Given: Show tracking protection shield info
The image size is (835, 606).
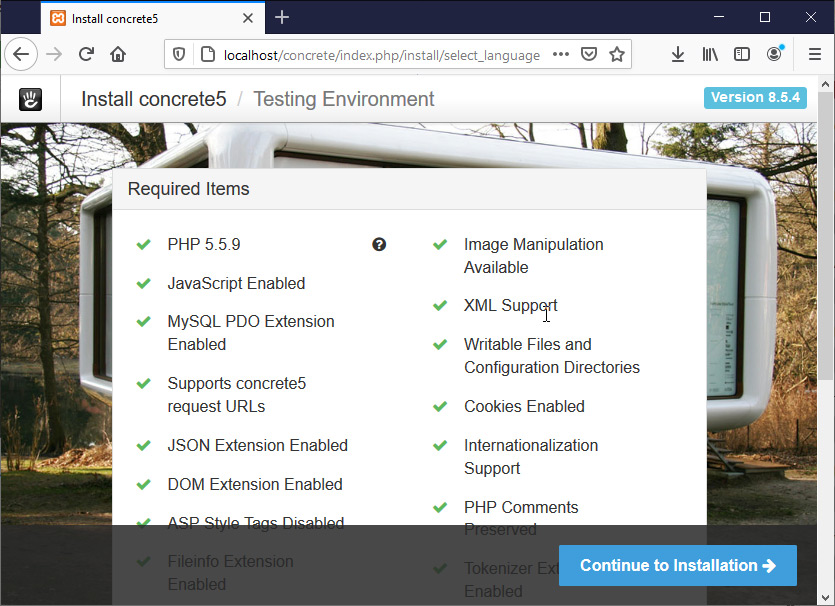Looking at the screenshot, I should tap(180, 55).
